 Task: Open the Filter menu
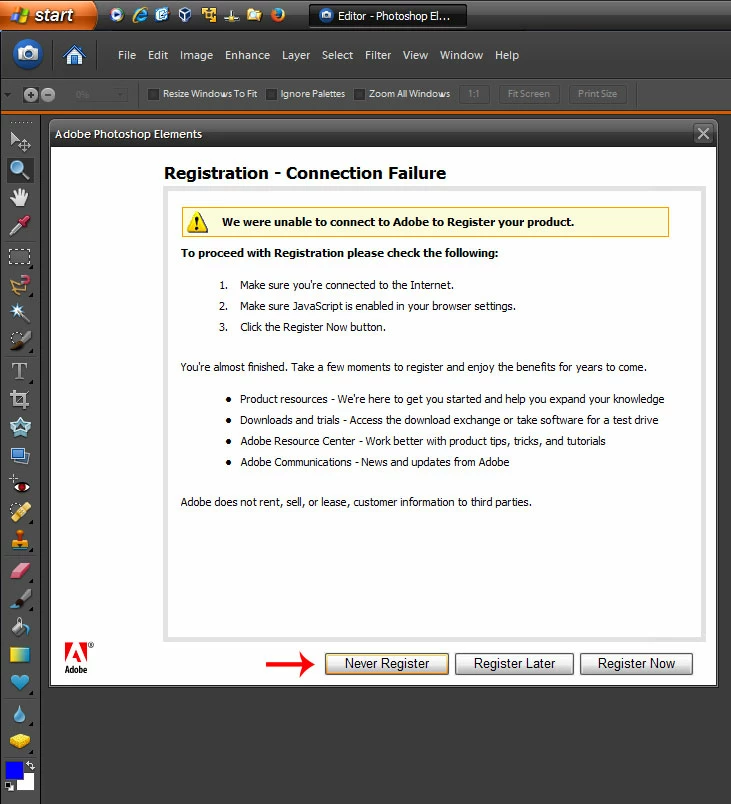coord(378,55)
